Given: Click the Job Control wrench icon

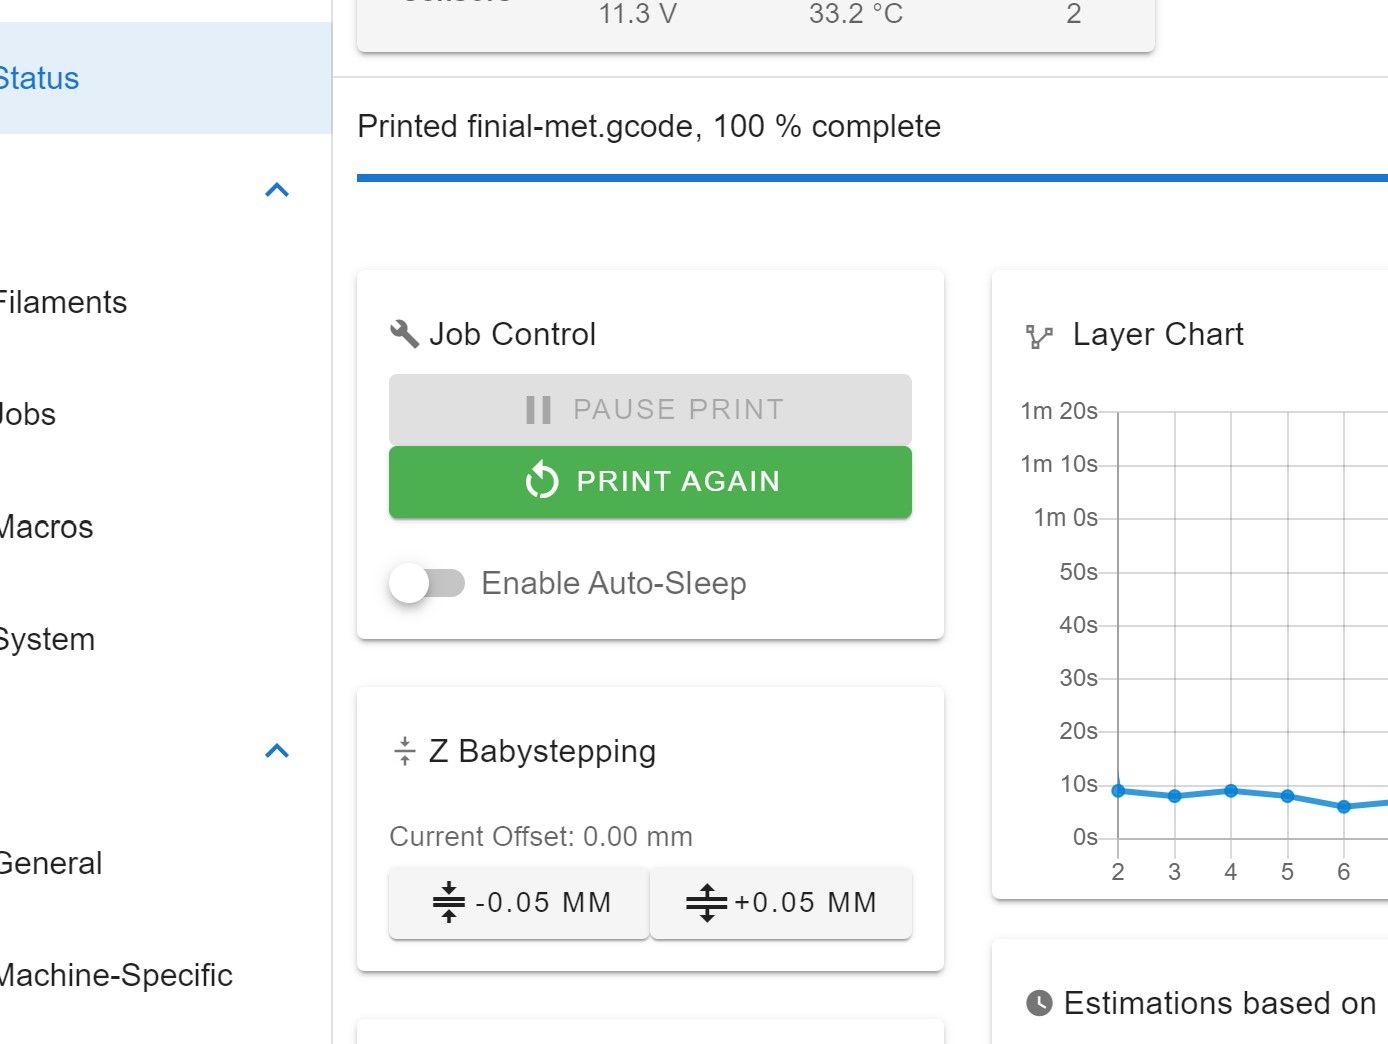Looking at the screenshot, I should tap(404, 334).
